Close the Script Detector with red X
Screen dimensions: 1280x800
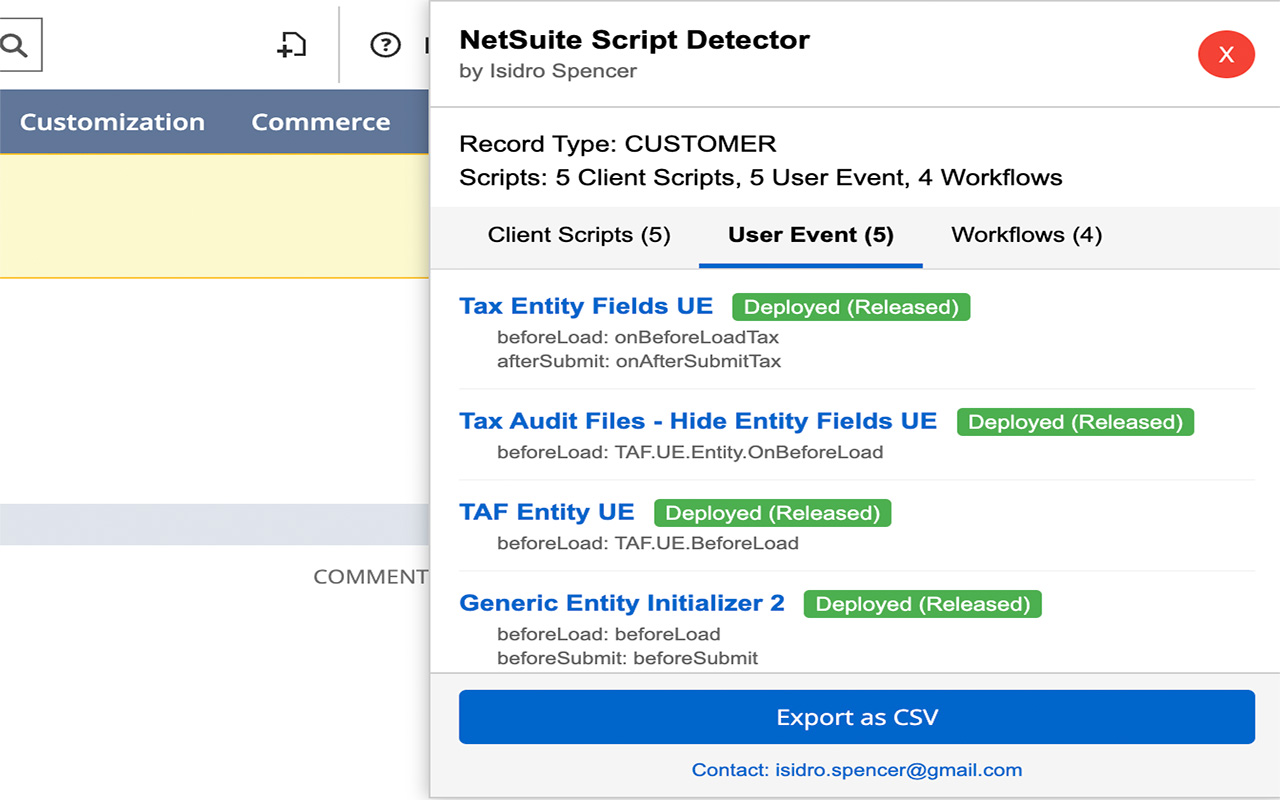pyautogui.click(x=1226, y=55)
